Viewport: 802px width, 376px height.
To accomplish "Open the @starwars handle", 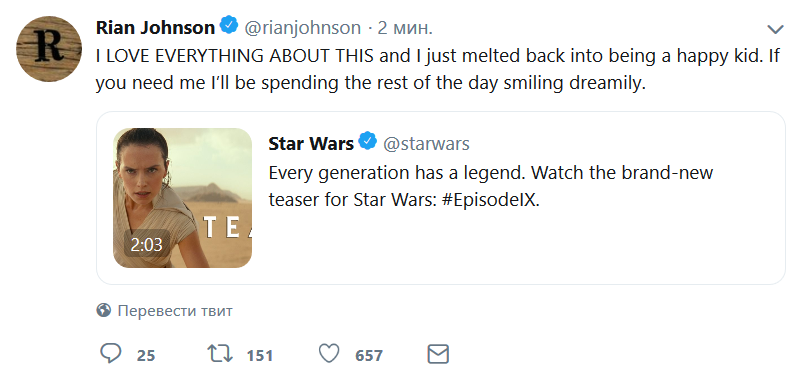I will [x=426, y=144].
